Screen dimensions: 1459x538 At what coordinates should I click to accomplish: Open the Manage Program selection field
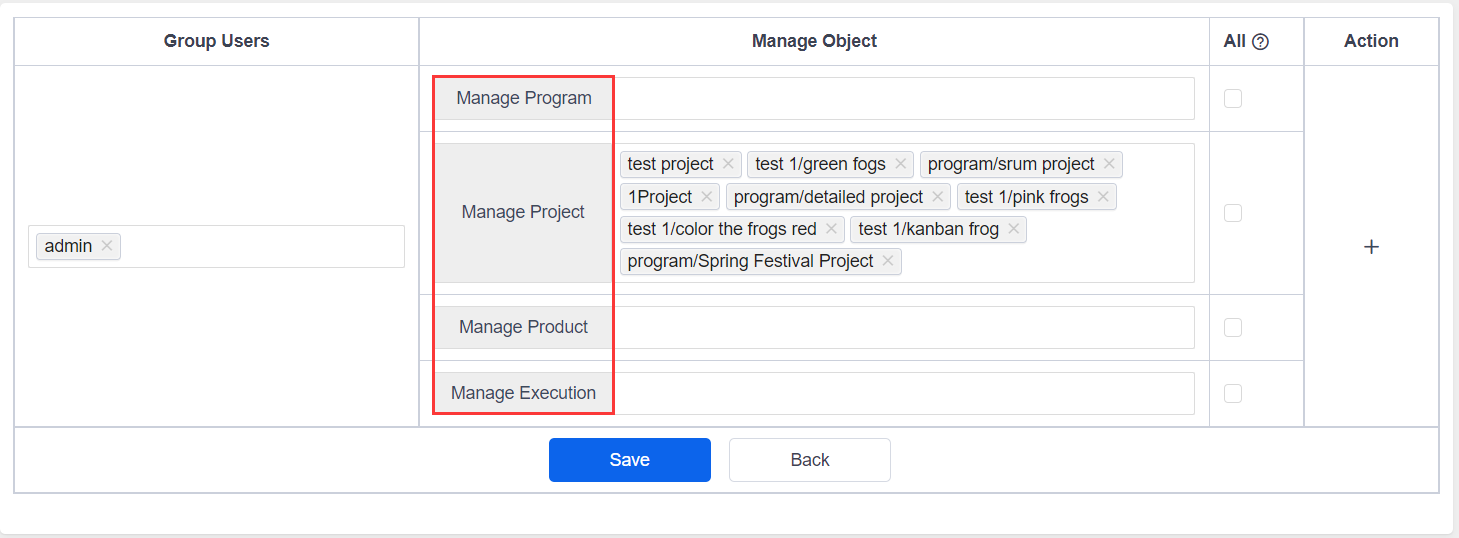point(903,98)
